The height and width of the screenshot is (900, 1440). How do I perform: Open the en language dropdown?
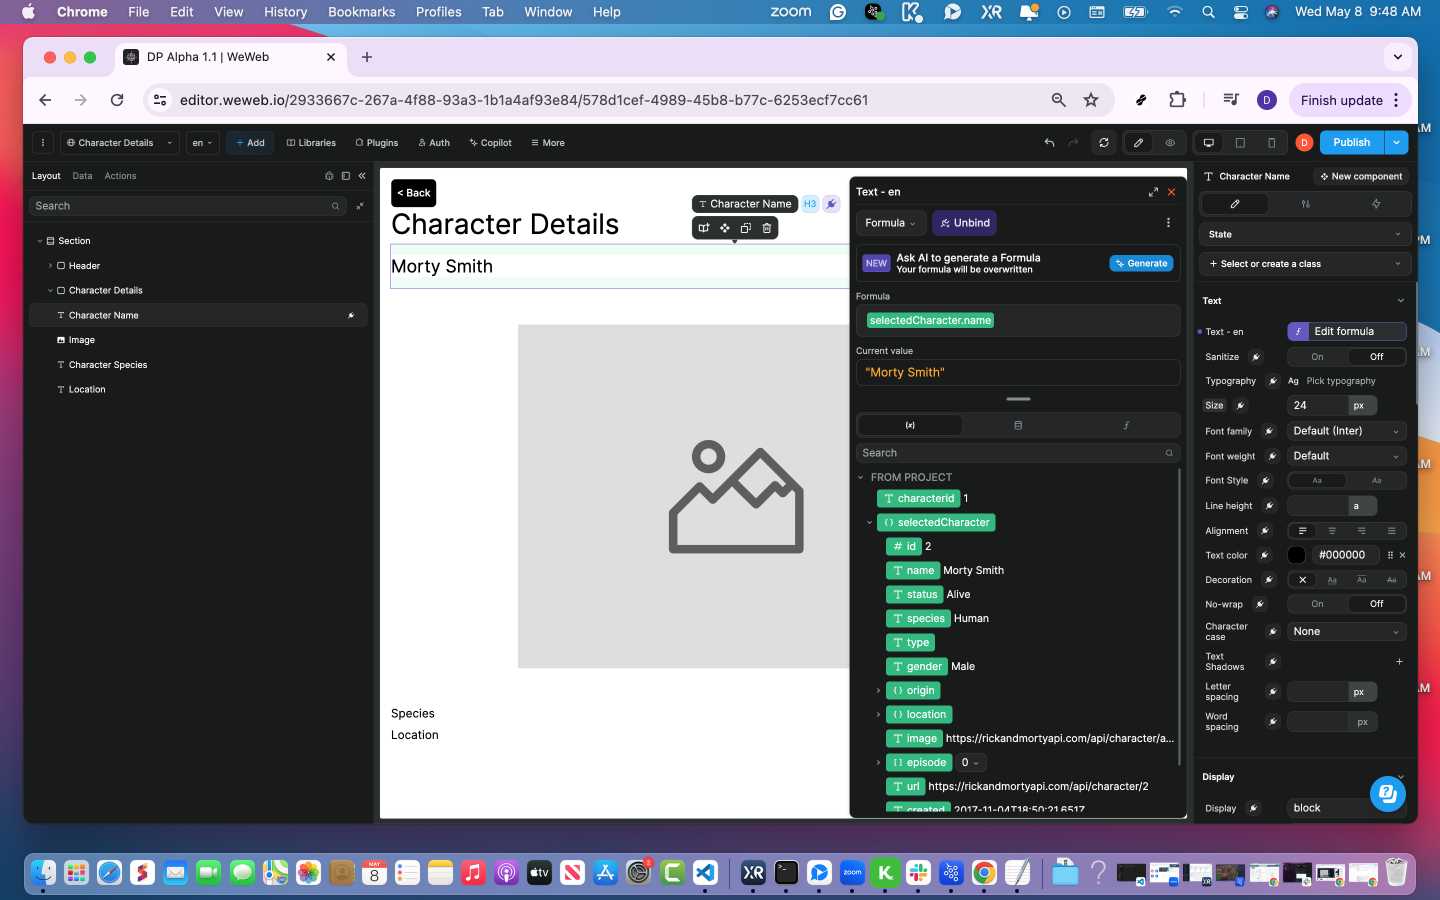pyautogui.click(x=202, y=143)
